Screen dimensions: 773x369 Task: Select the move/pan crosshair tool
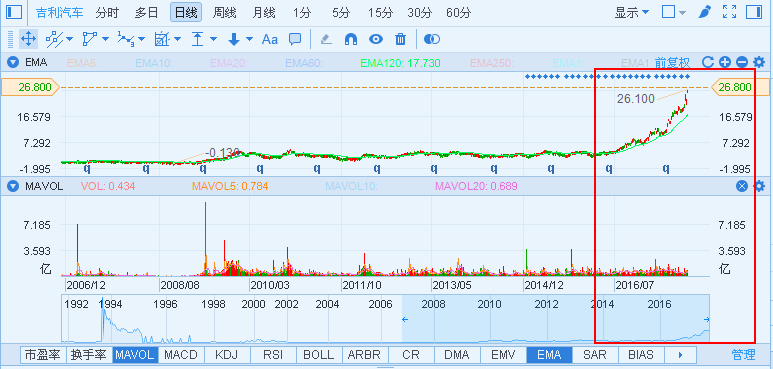pyautogui.click(x=28, y=39)
